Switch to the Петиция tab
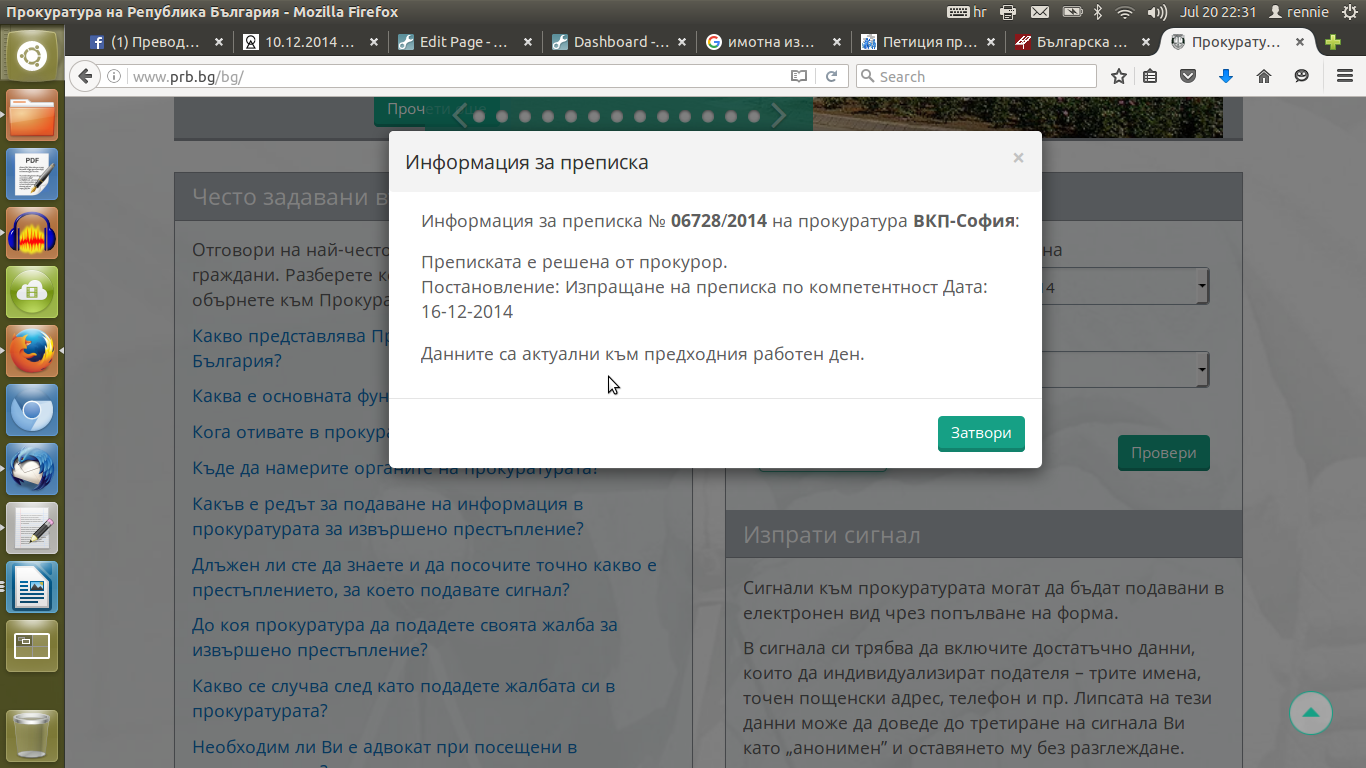Image resolution: width=1366 pixels, height=768 pixels. [x=929, y=42]
